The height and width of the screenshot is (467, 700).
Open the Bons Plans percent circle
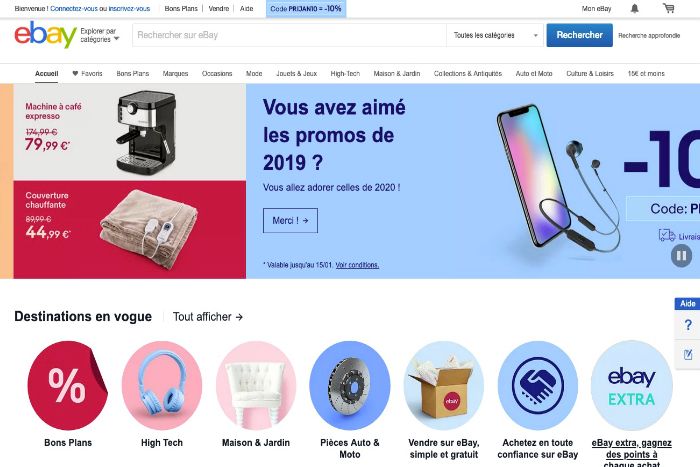[x=67, y=385]
